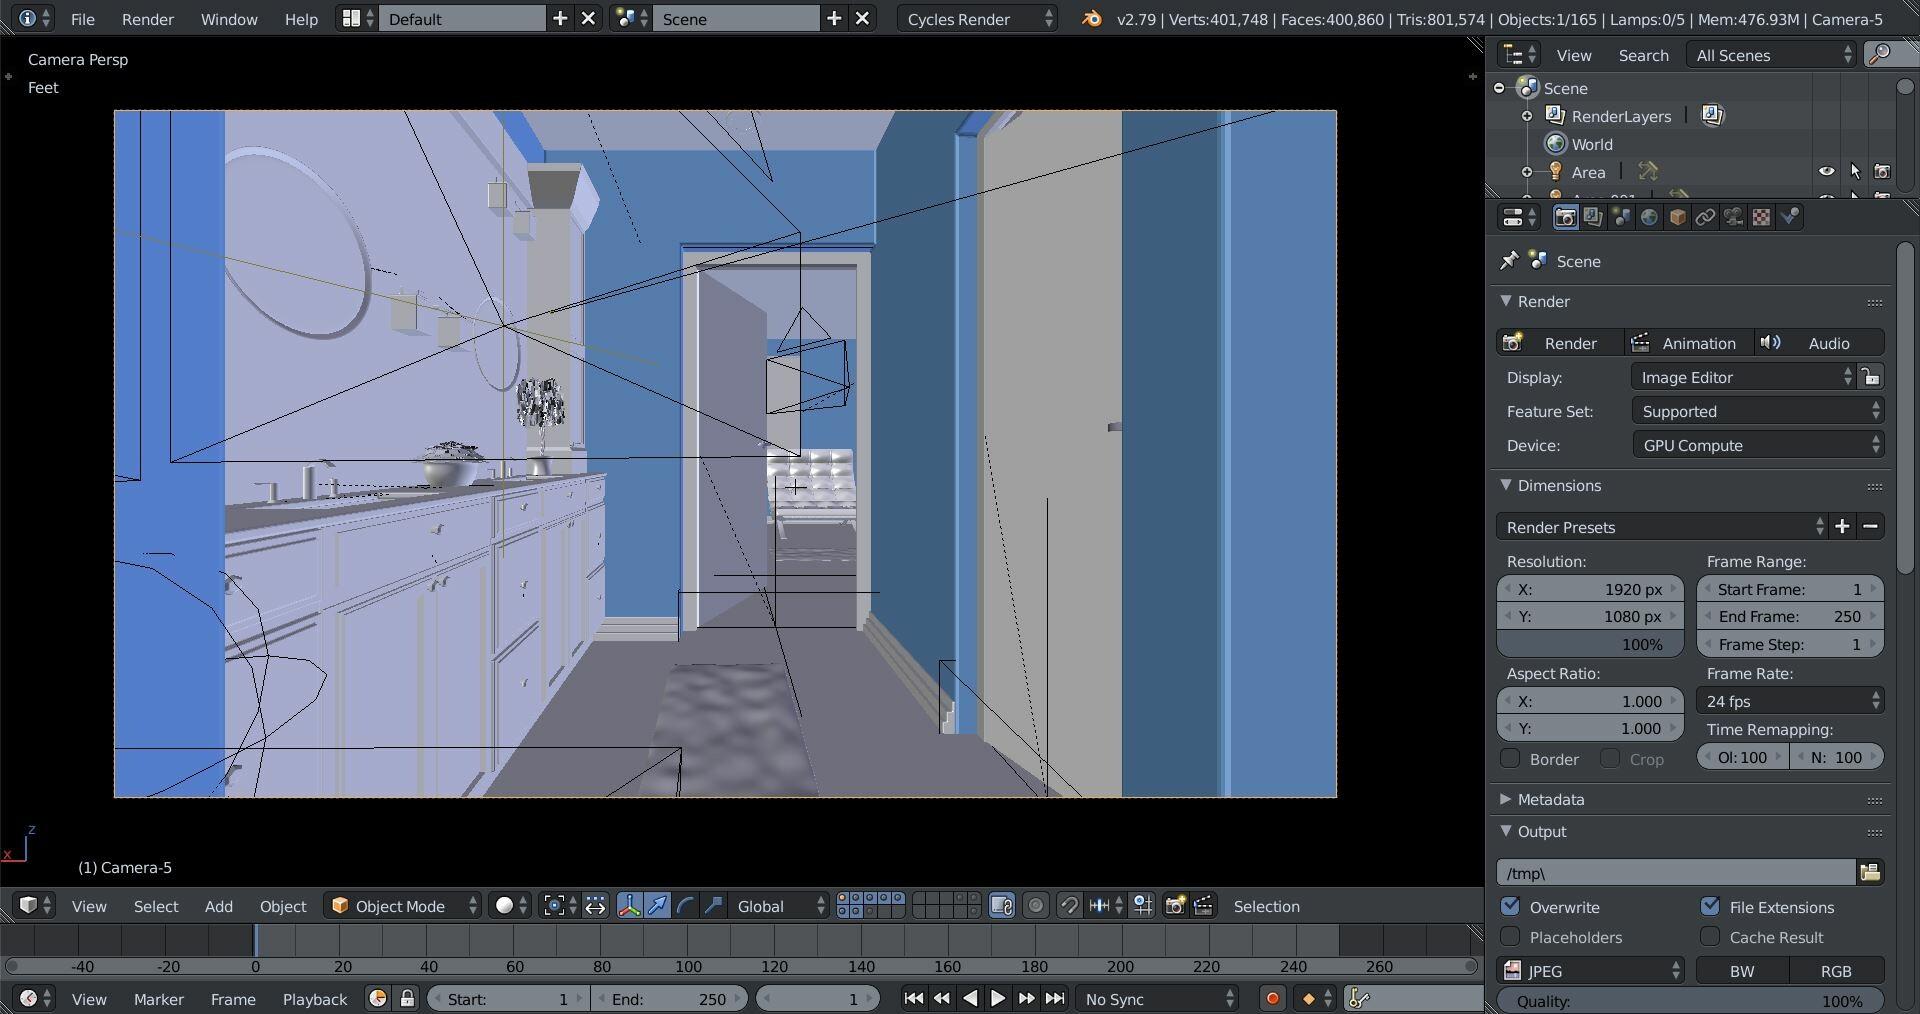Click the browse output folder icon
1920x1014 pixels.
[1869, 873]
